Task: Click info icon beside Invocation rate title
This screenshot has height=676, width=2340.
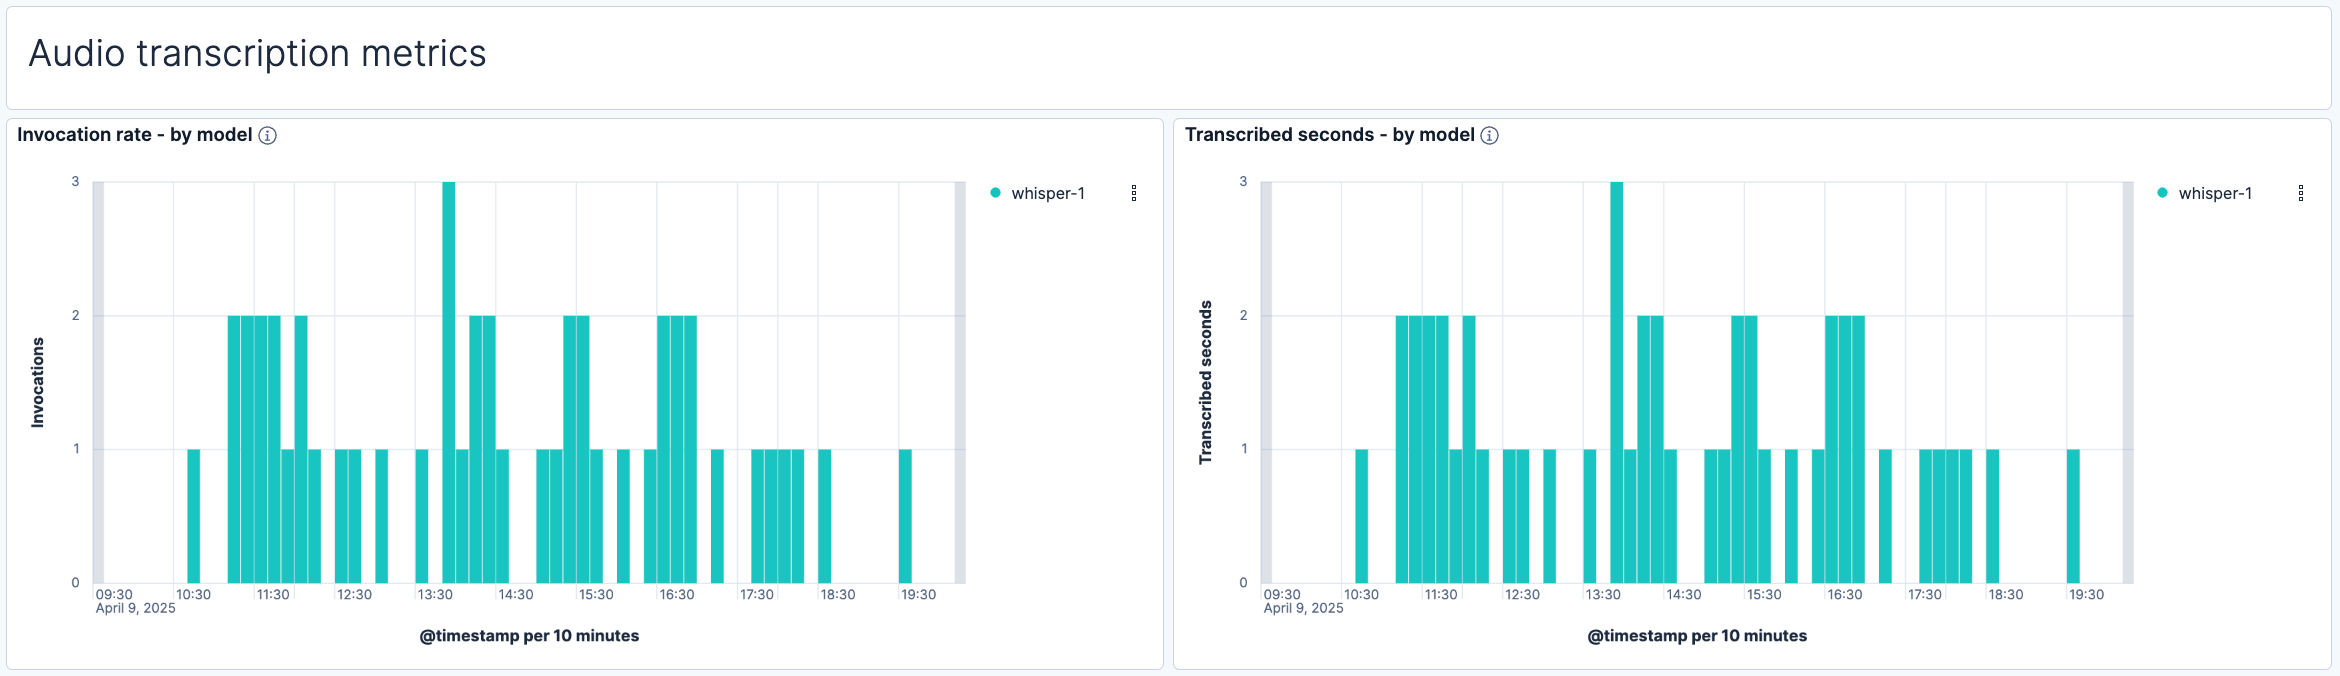Action: pos(267,135)
